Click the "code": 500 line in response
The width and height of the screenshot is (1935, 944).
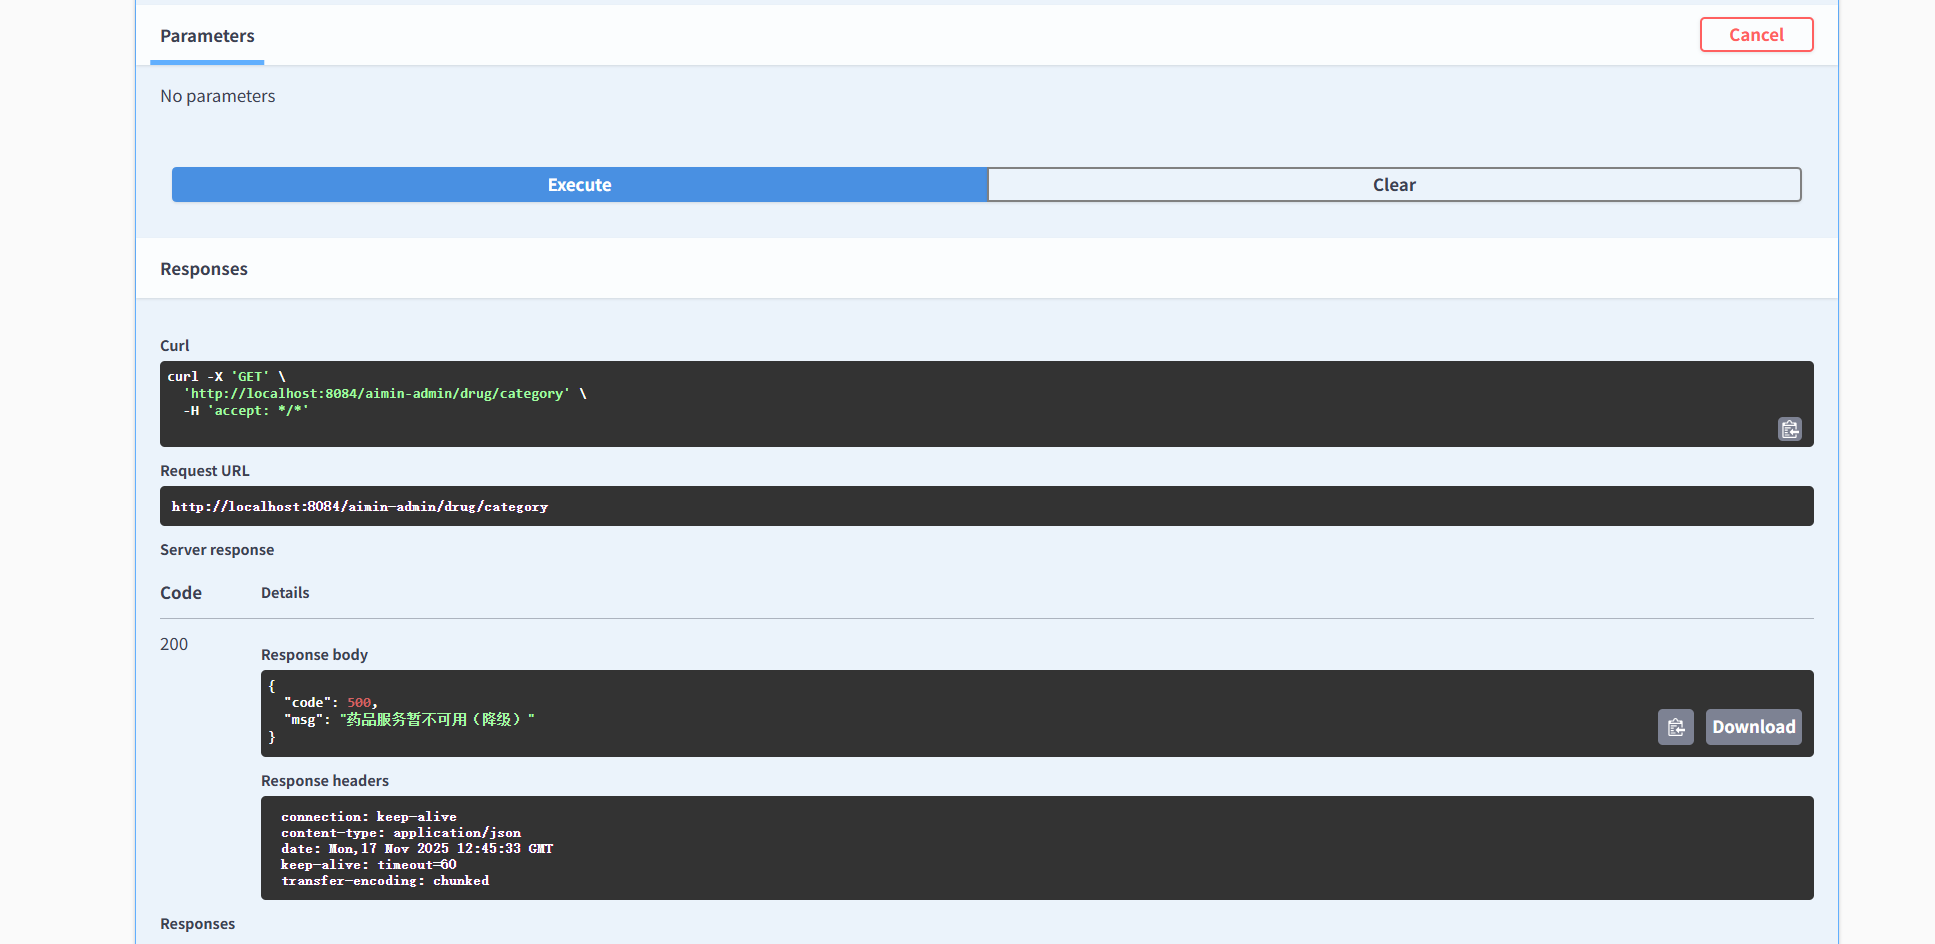point(330,703)
